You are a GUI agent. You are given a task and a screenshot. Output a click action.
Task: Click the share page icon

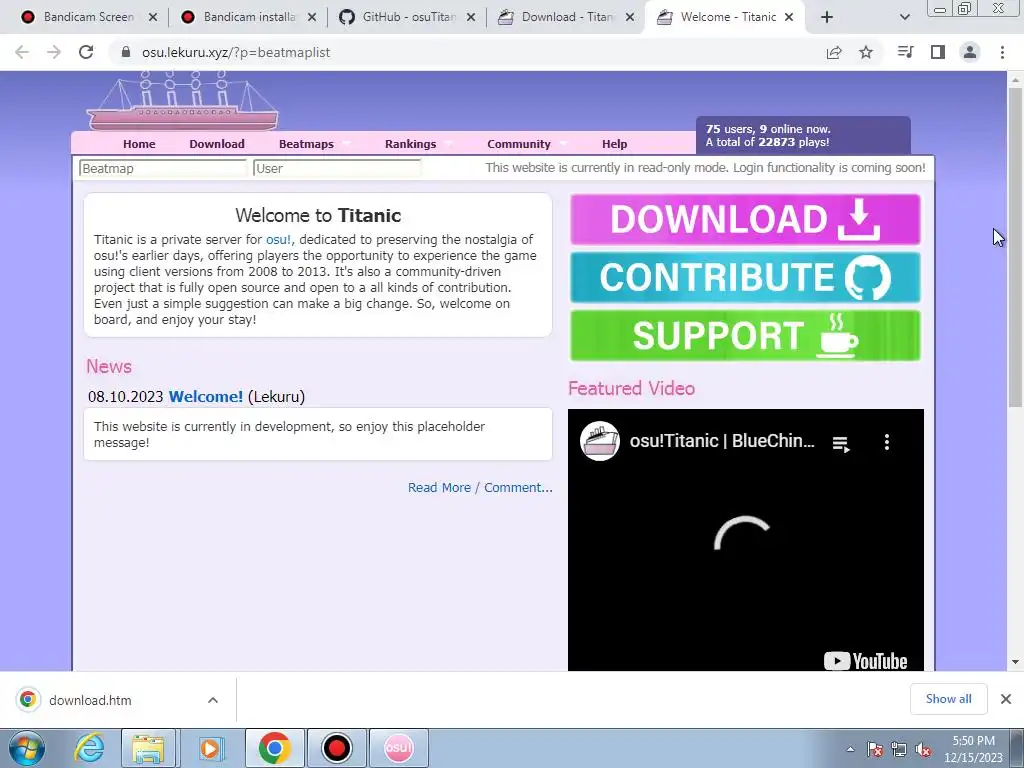pyautogui.click(x=834, y=52)
